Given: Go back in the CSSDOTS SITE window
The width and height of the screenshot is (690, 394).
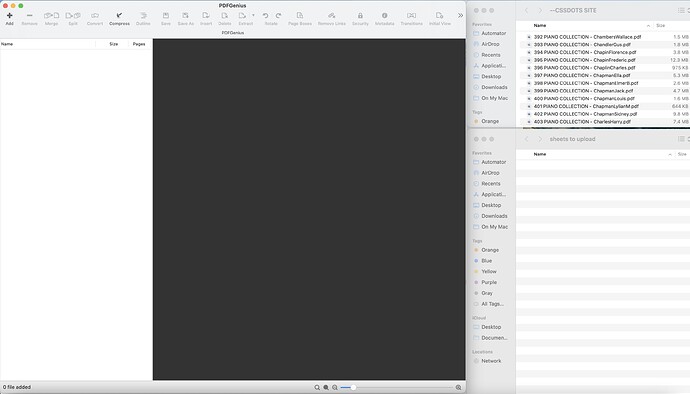Looking at the screenshot, I should click(x=526, y=10).
